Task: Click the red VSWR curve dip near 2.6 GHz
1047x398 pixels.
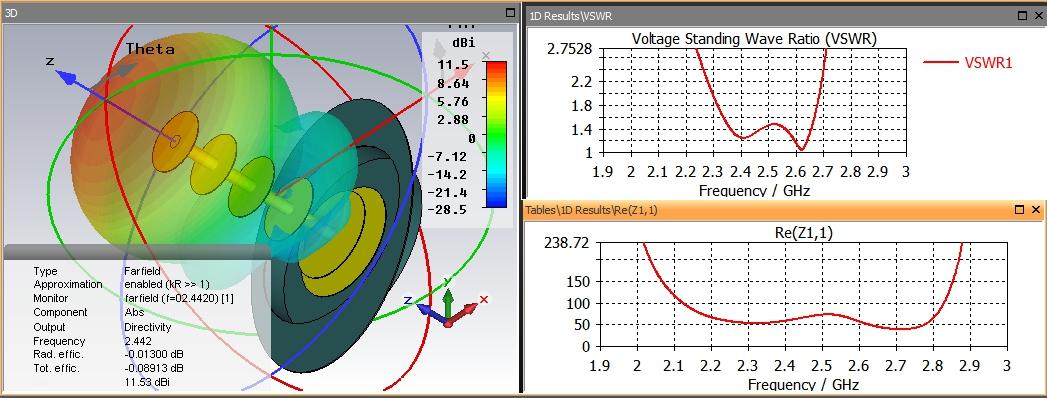Action: pyautogui.click(x=802, y=148)
